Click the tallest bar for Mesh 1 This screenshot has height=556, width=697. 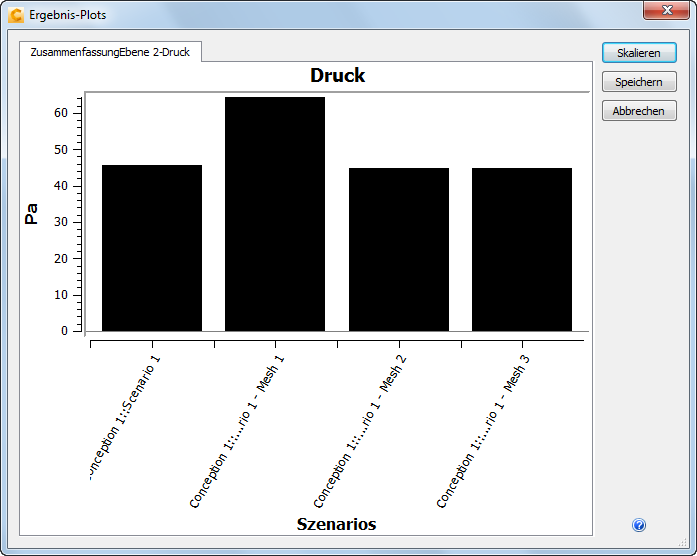click(275, 214)
